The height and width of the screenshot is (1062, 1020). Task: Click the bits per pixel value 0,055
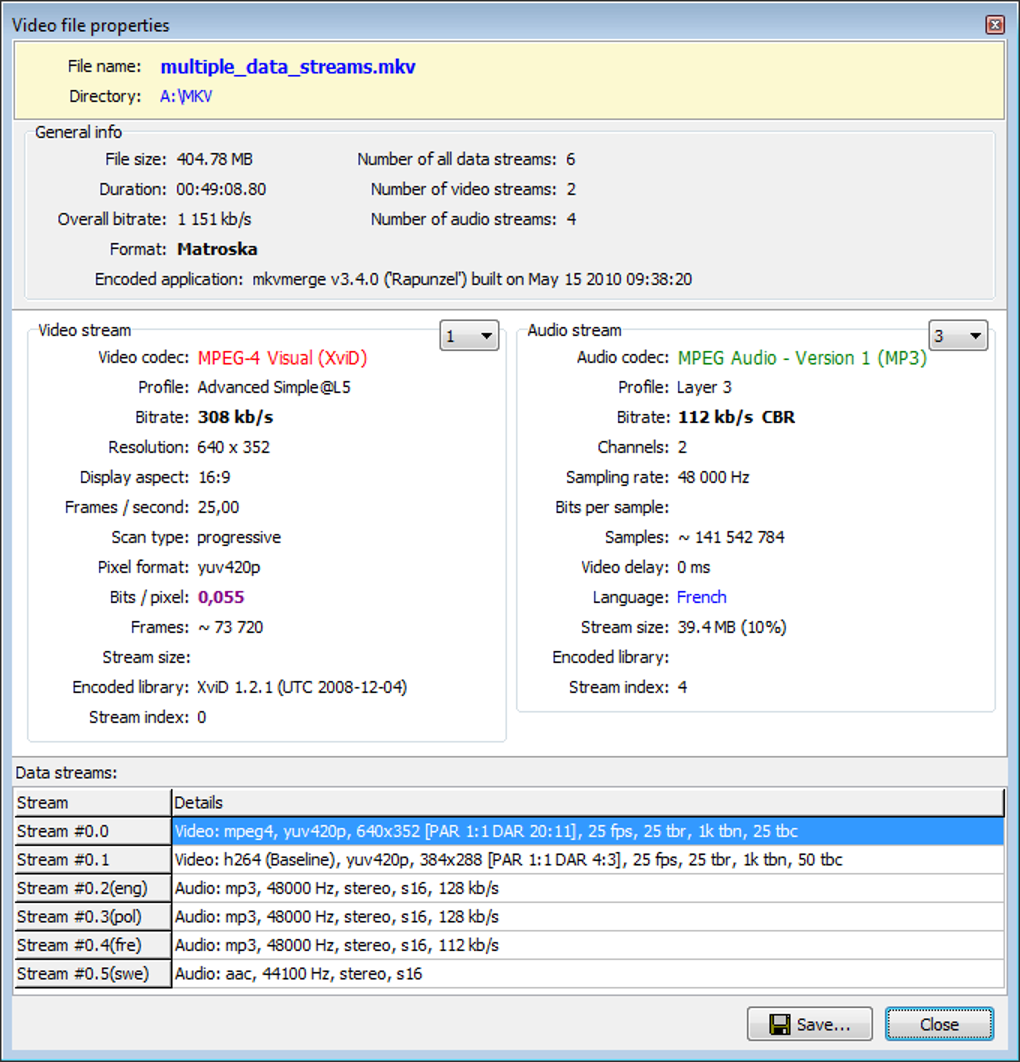[221, 597]
